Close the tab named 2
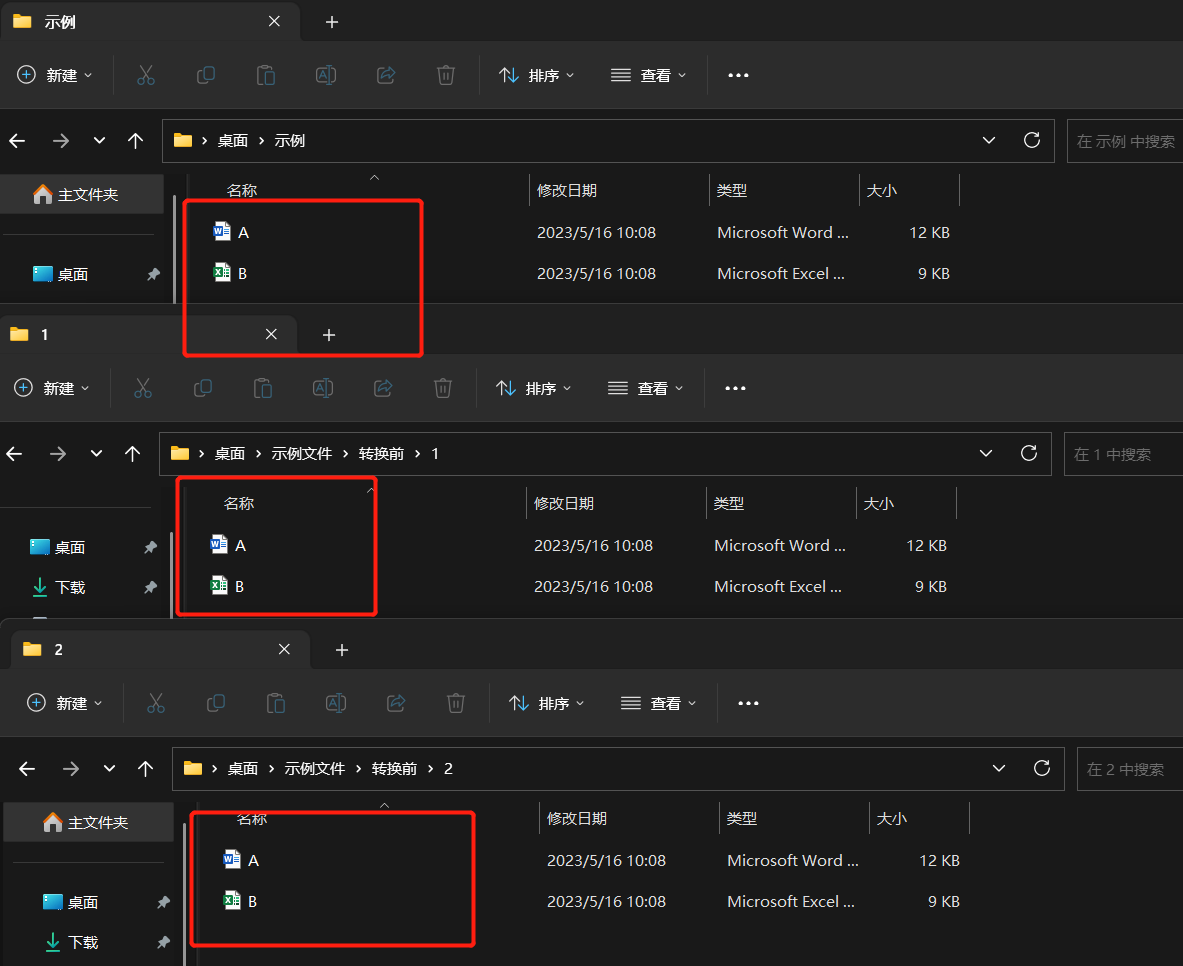This screenshot has width=1183, height=966. click(x=284, y=649)
